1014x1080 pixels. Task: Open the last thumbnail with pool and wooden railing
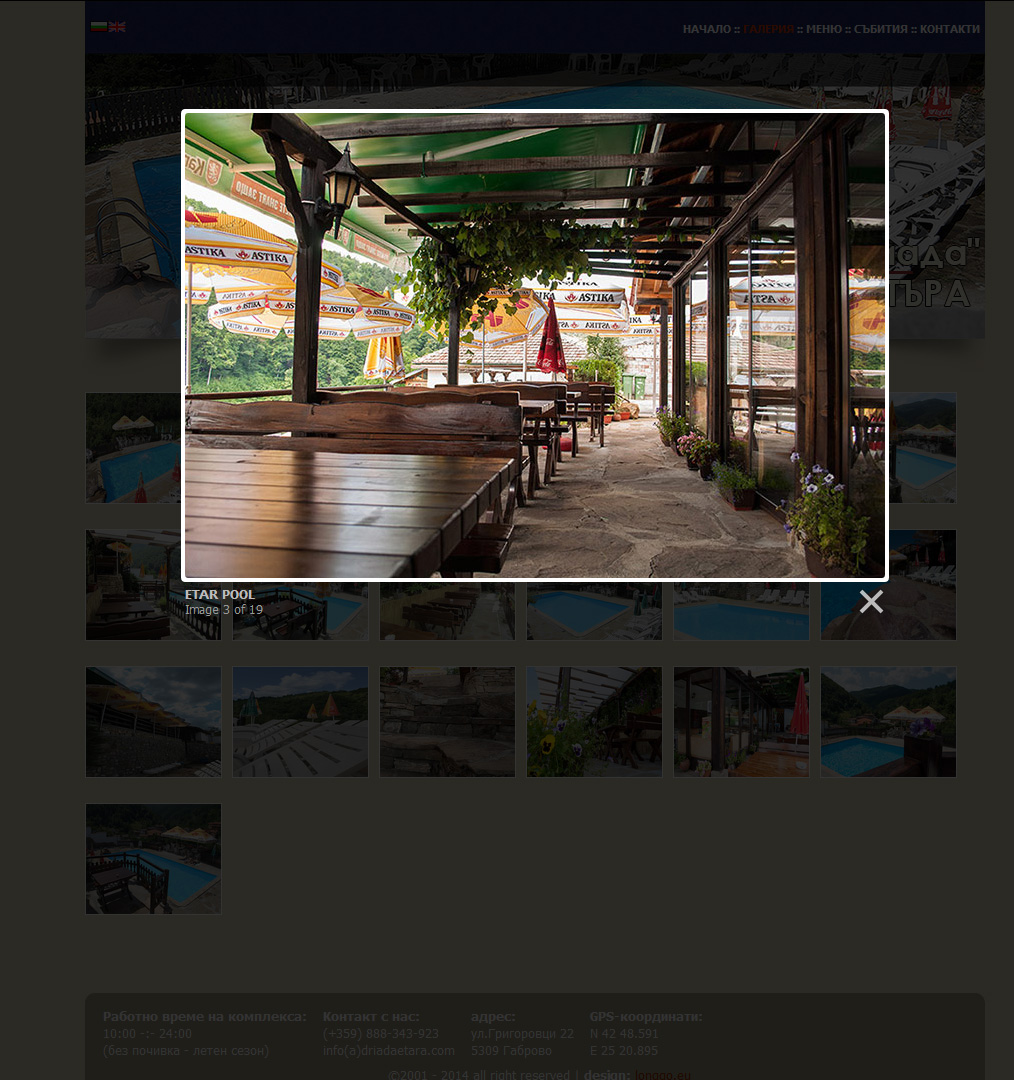154,859
